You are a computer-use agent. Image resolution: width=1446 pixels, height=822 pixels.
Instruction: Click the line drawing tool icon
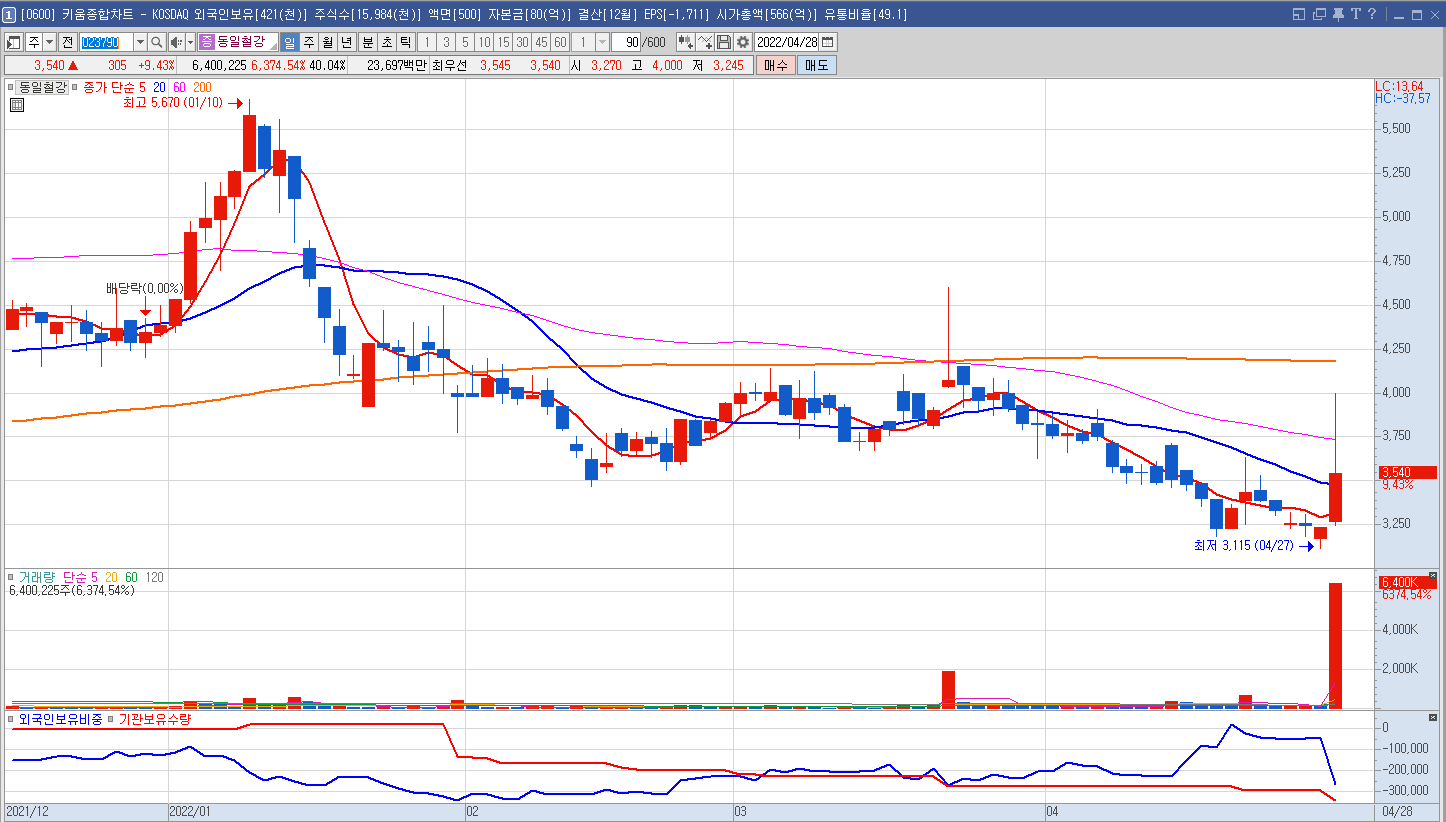tap(705, 42)
